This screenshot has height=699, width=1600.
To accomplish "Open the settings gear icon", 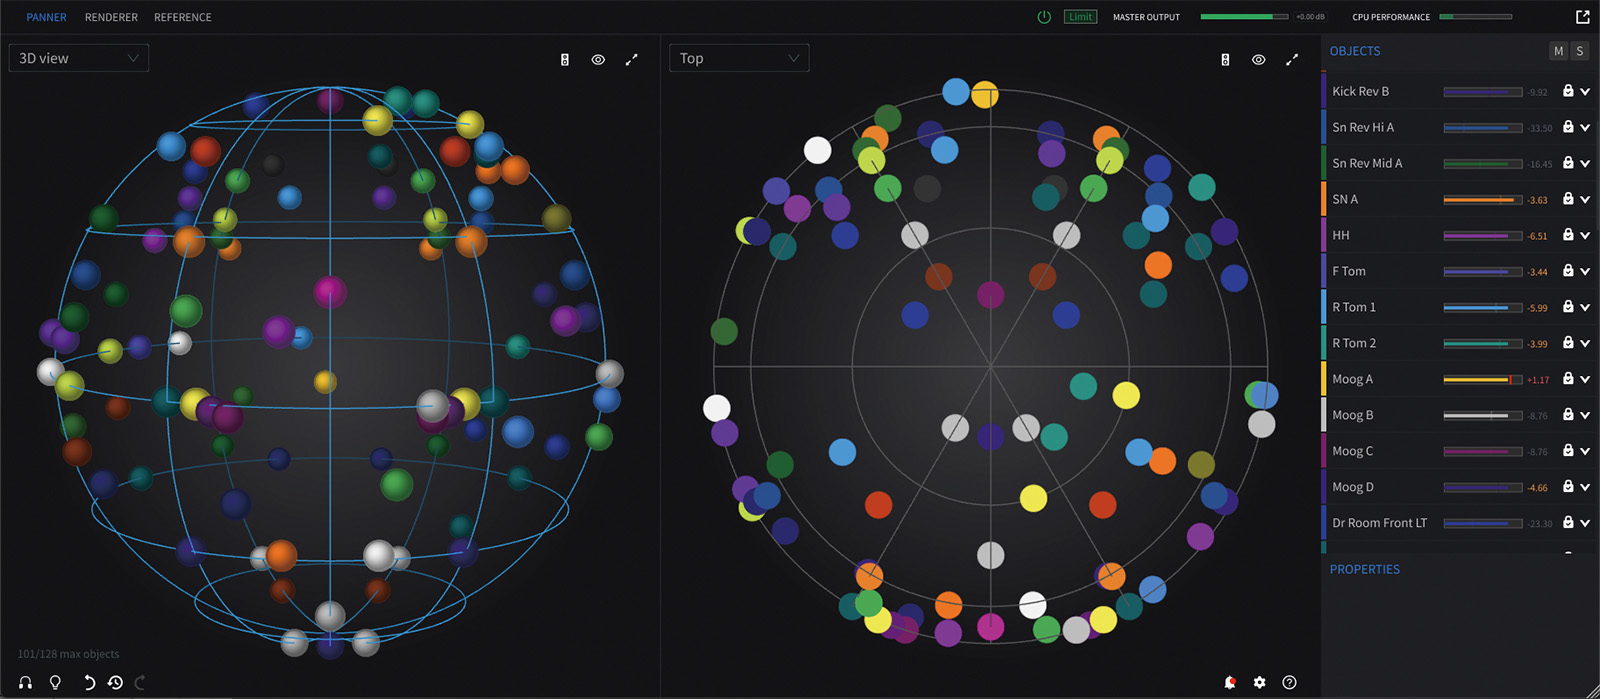I will (1259, 682).
